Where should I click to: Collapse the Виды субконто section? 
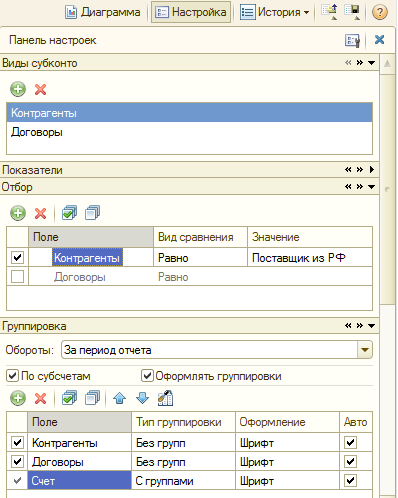point(371,63)
